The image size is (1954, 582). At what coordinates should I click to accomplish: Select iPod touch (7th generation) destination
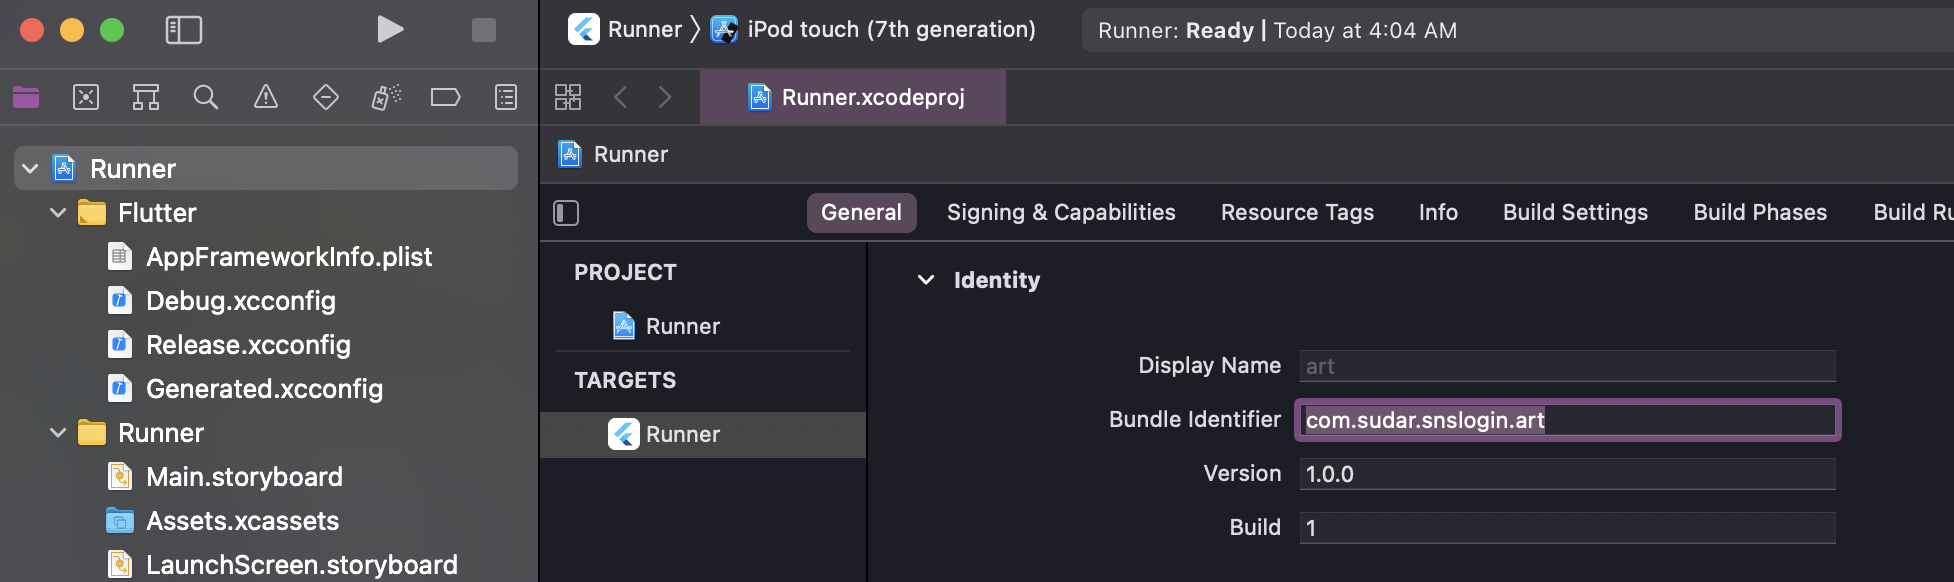890,30
